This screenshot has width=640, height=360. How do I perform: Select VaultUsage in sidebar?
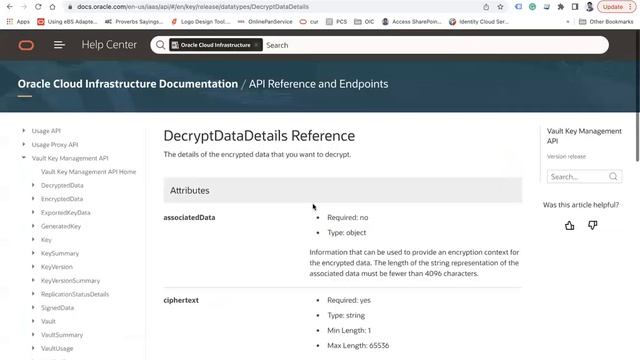pyautogui.click(x=57, y=349)
